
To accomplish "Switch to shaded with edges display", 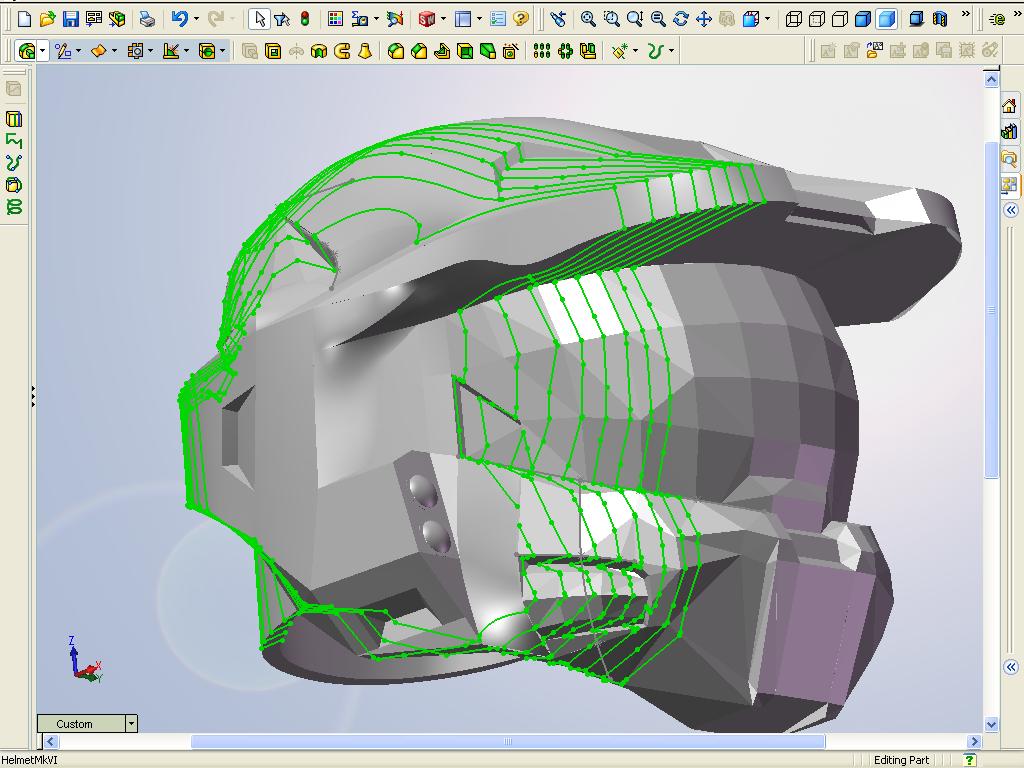I will [x=863, y=19].
